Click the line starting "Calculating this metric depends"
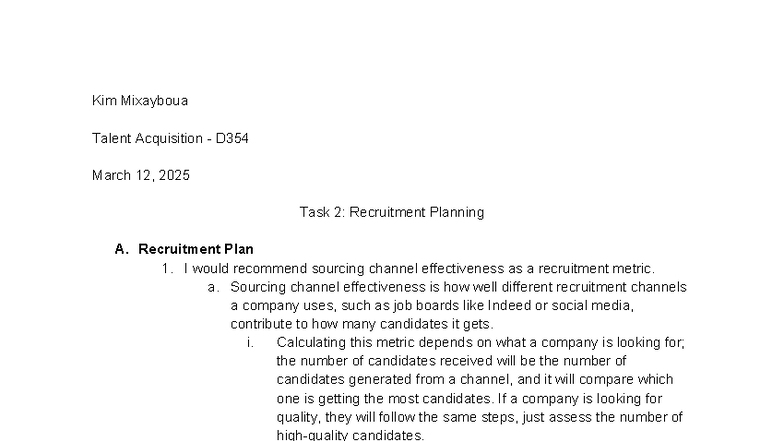Viewport: 784px width, 441px height. tap(480, 342)
